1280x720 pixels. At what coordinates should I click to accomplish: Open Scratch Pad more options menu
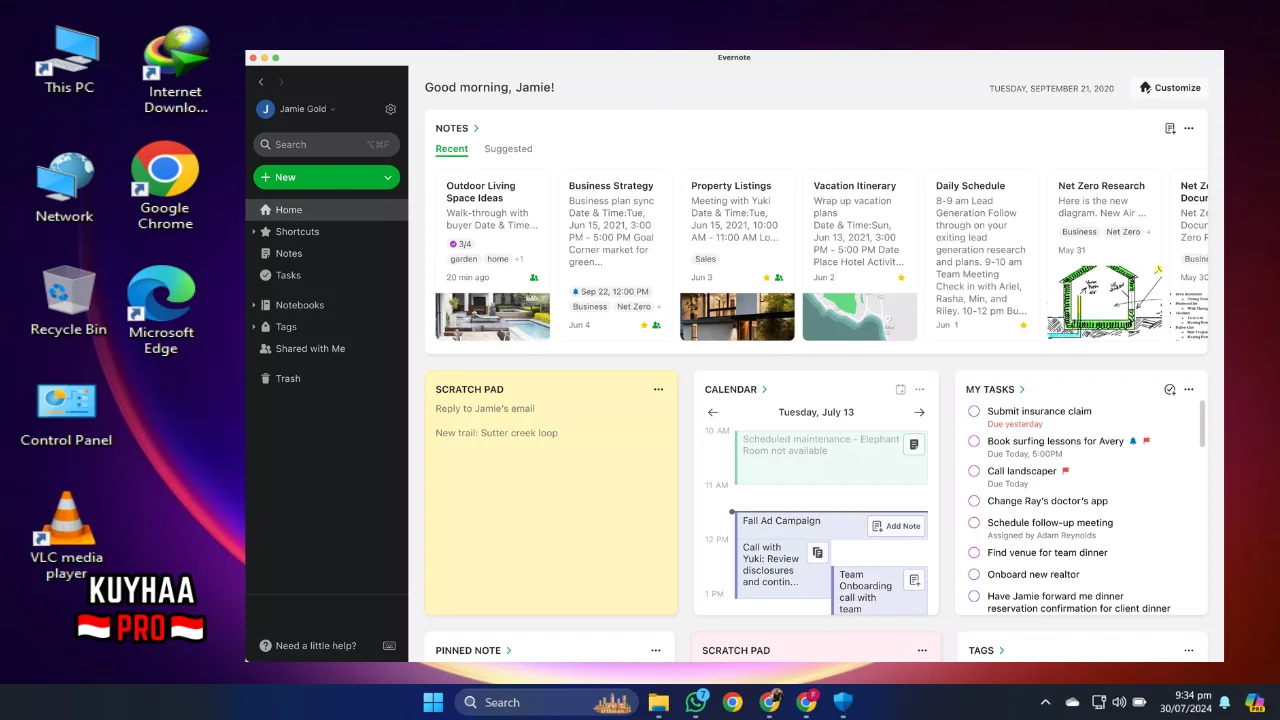click(658, 390)
